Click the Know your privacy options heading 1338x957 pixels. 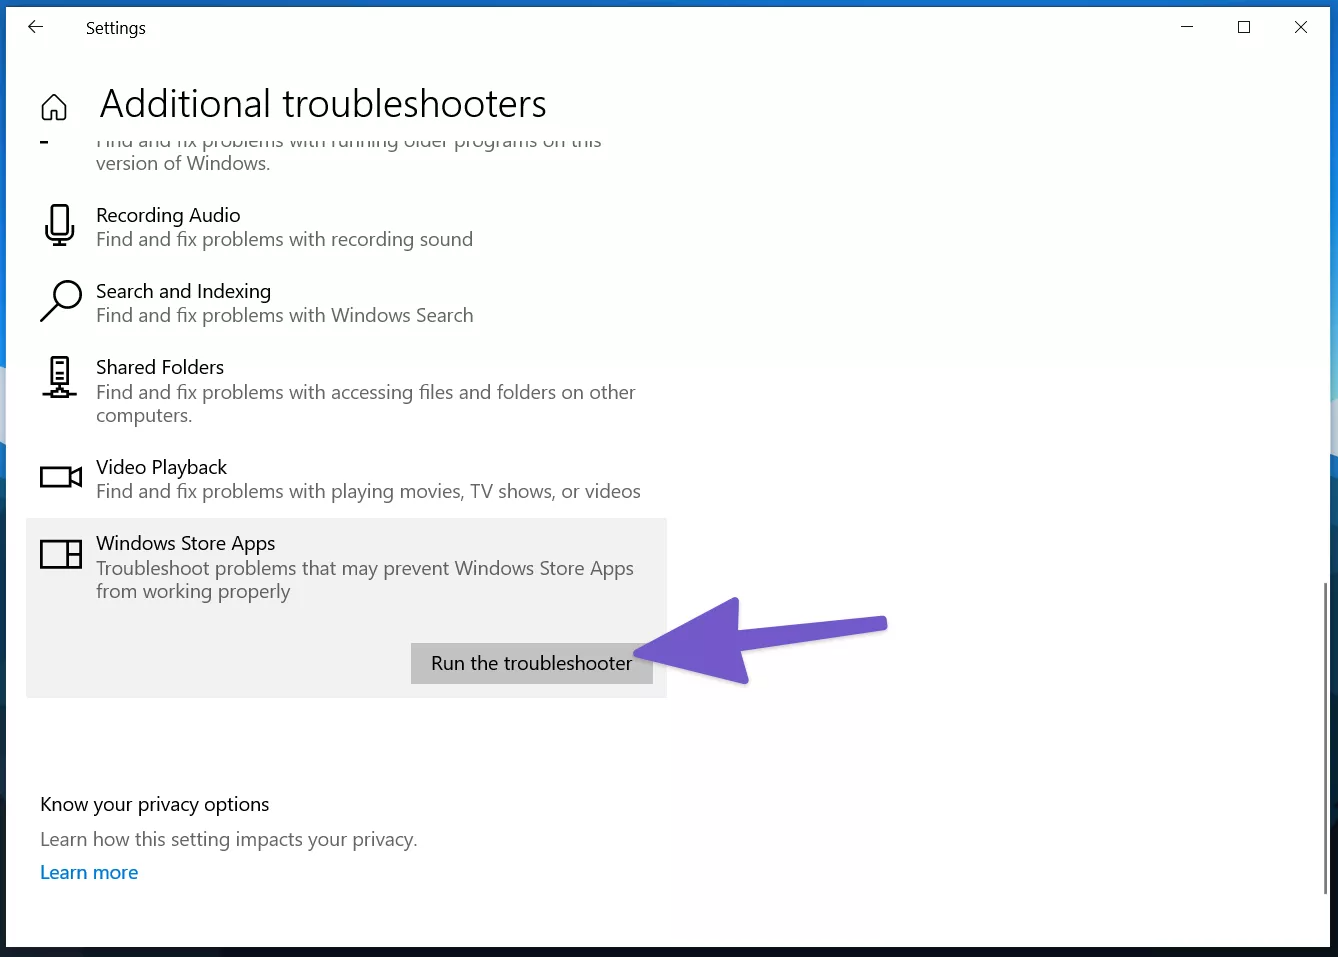tap(155, 804)
